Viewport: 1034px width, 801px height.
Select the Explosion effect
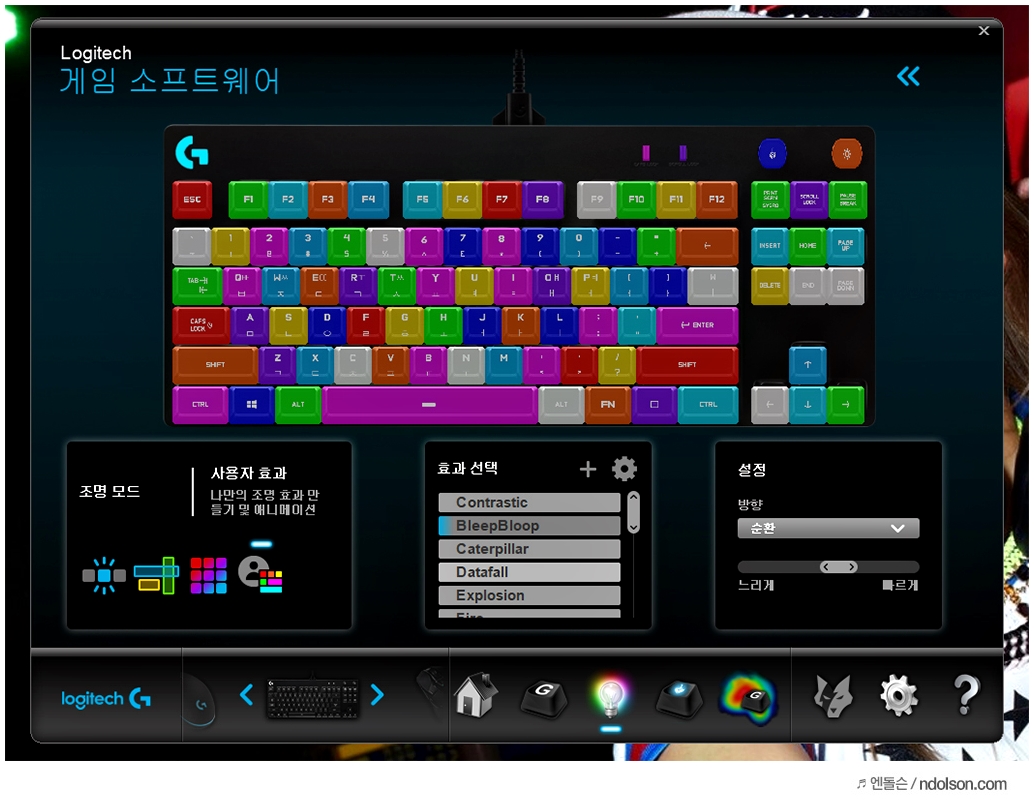529,595
